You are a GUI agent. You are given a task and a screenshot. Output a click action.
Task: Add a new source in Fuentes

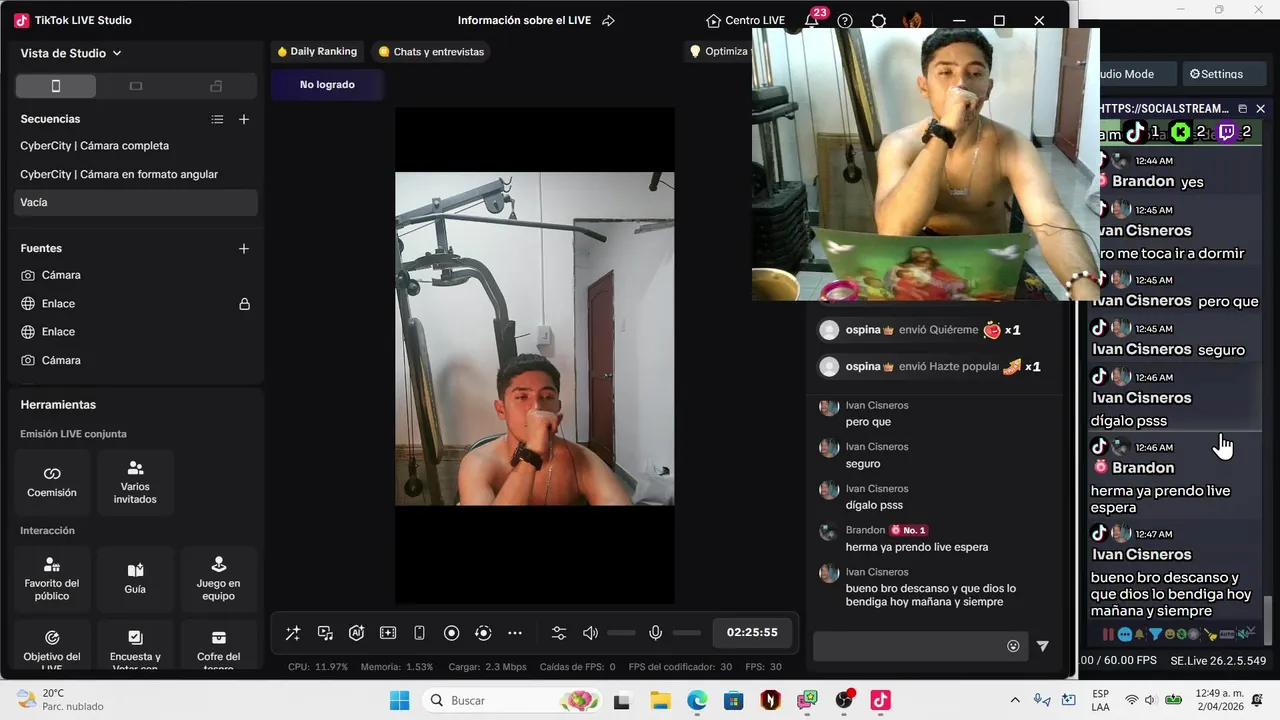244,248
